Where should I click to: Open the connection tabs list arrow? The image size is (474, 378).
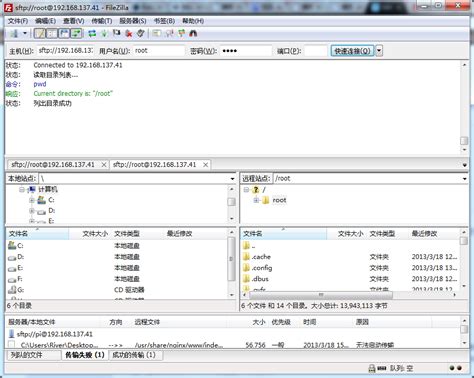[464, 165]
